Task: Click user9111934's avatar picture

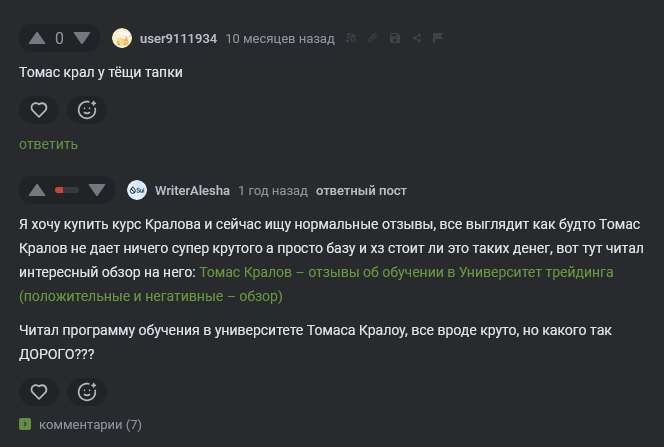Action: 122,39
